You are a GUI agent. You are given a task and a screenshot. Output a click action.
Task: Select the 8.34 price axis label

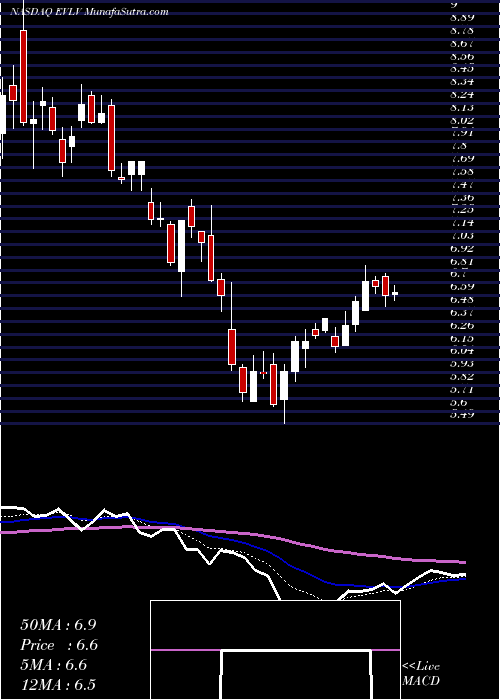462,82
